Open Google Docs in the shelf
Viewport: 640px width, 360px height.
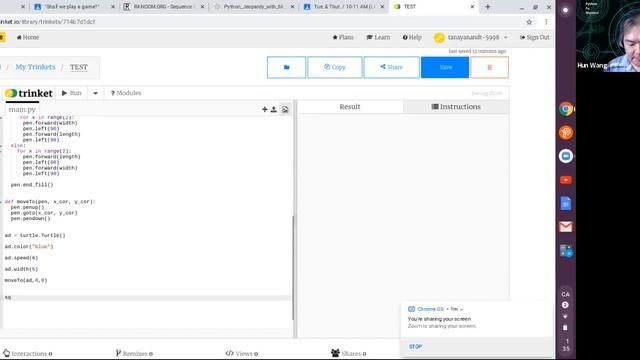[x=566, y=203]
